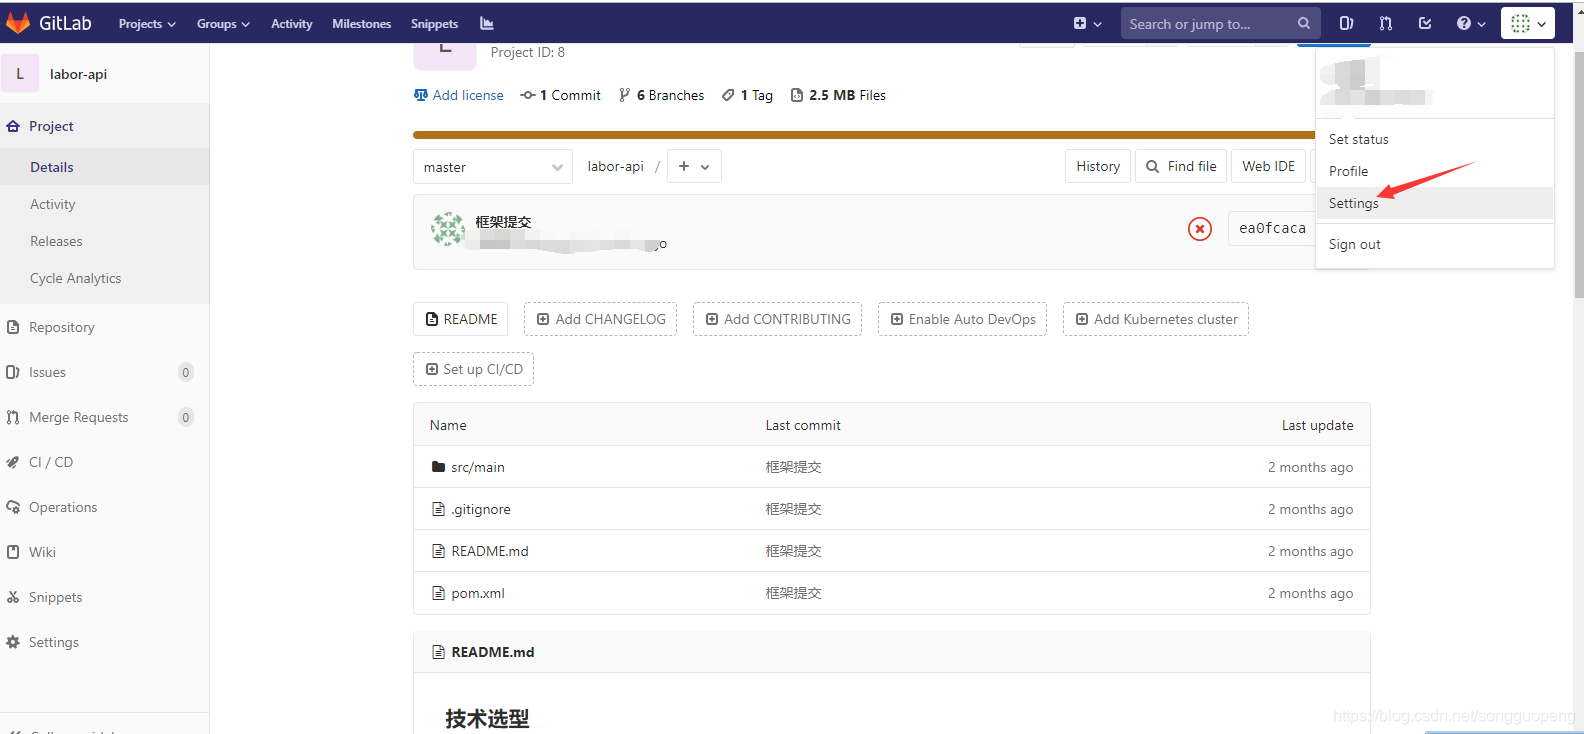This screenshot has height=734, width=1584.
Task: Open Merge Requests in the sidebar
Action: click(x=104, y=417)
